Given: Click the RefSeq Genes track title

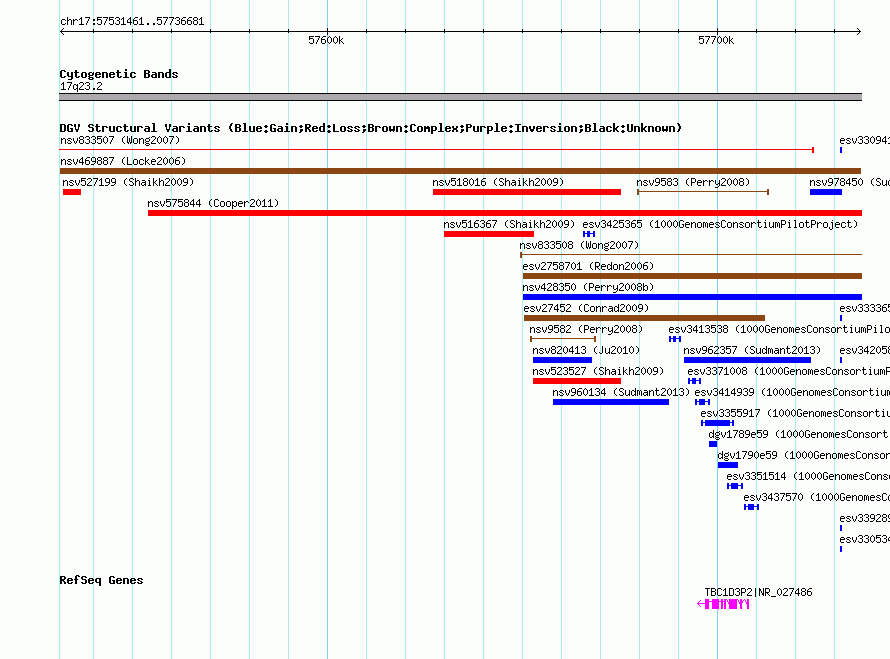Looking at the screenshot, I should [x=101, y=580].
